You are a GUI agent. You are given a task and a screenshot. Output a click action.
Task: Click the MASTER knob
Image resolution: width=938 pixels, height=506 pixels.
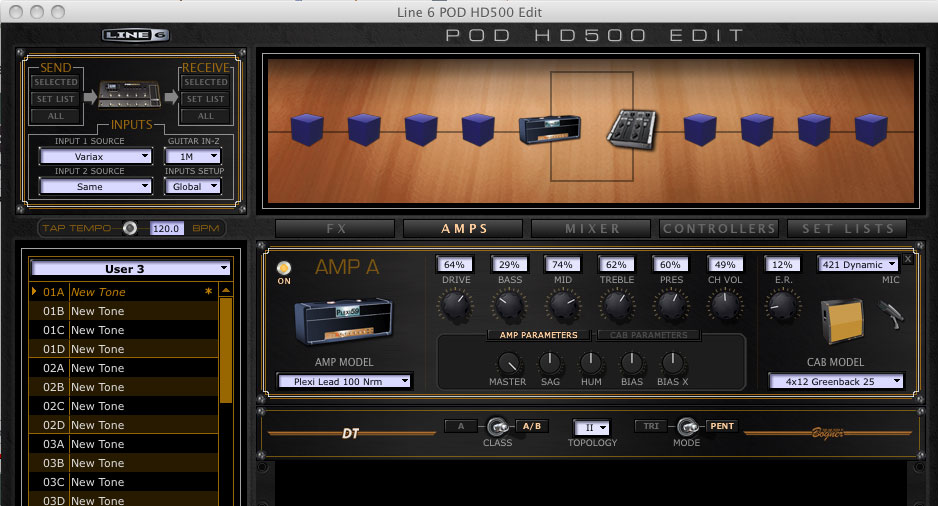coord(508,362)
